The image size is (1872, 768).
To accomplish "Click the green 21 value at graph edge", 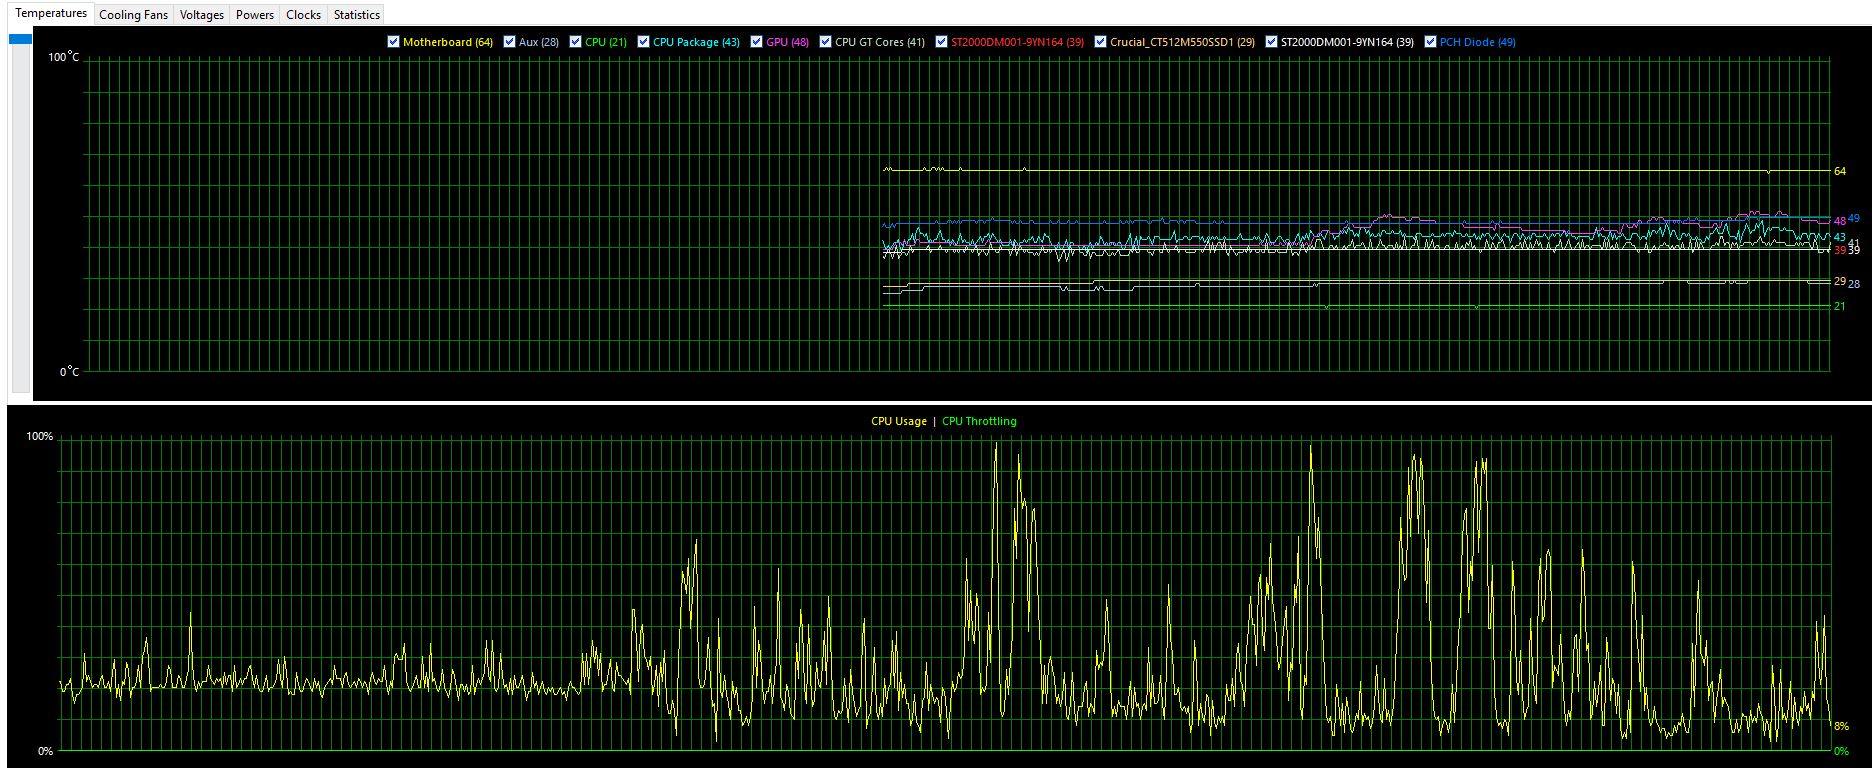I will click(x=1840, y=307).
